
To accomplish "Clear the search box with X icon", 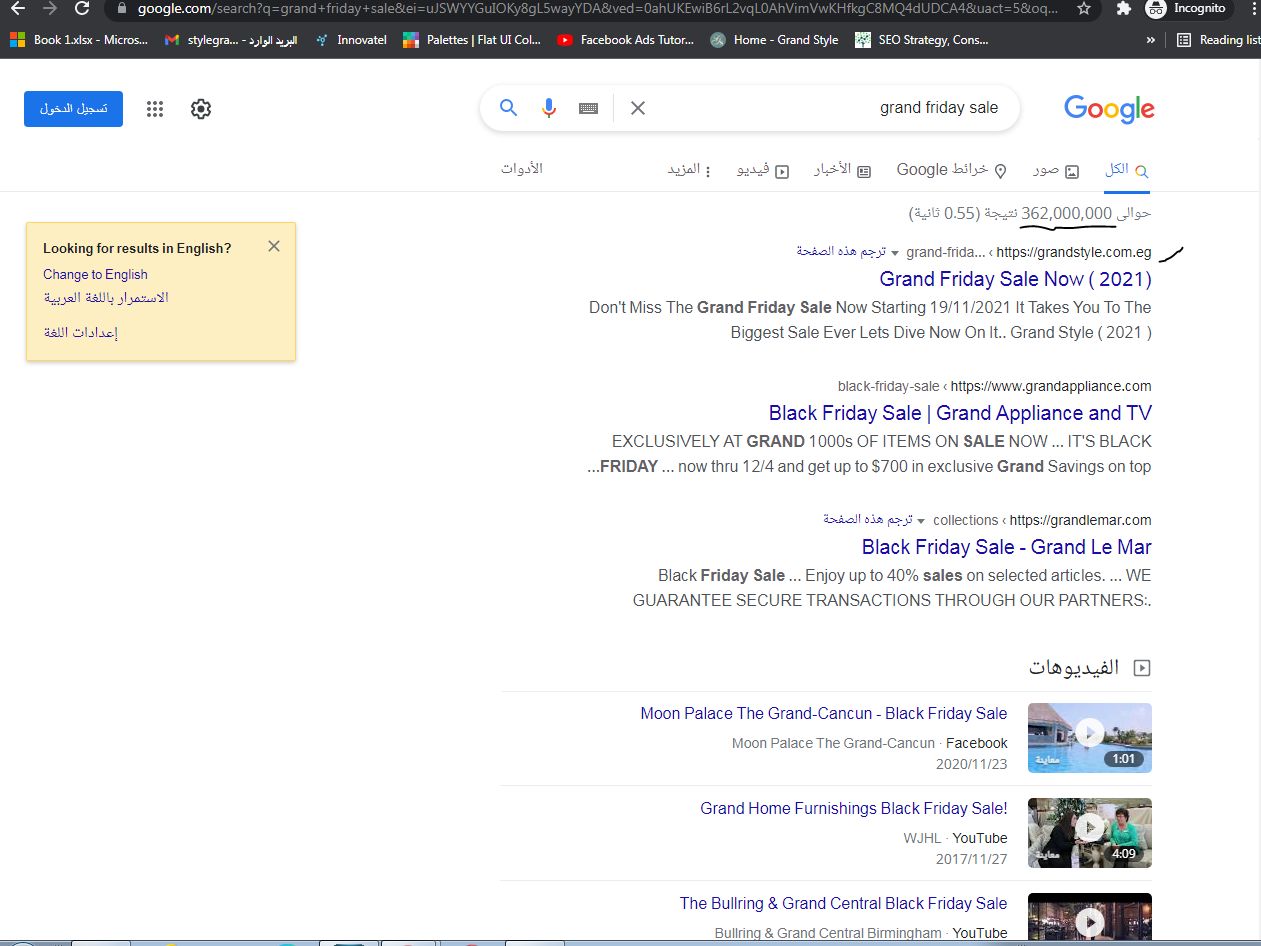I will (637, 108).
